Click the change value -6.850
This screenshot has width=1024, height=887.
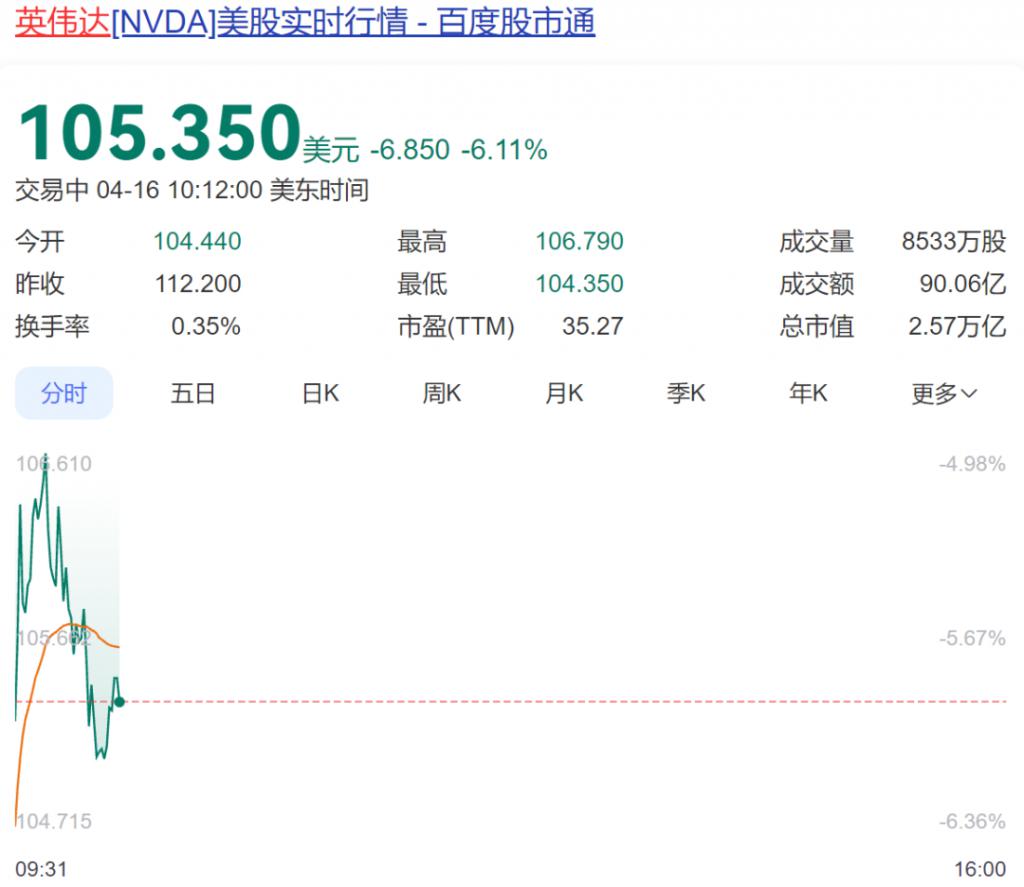410,150
